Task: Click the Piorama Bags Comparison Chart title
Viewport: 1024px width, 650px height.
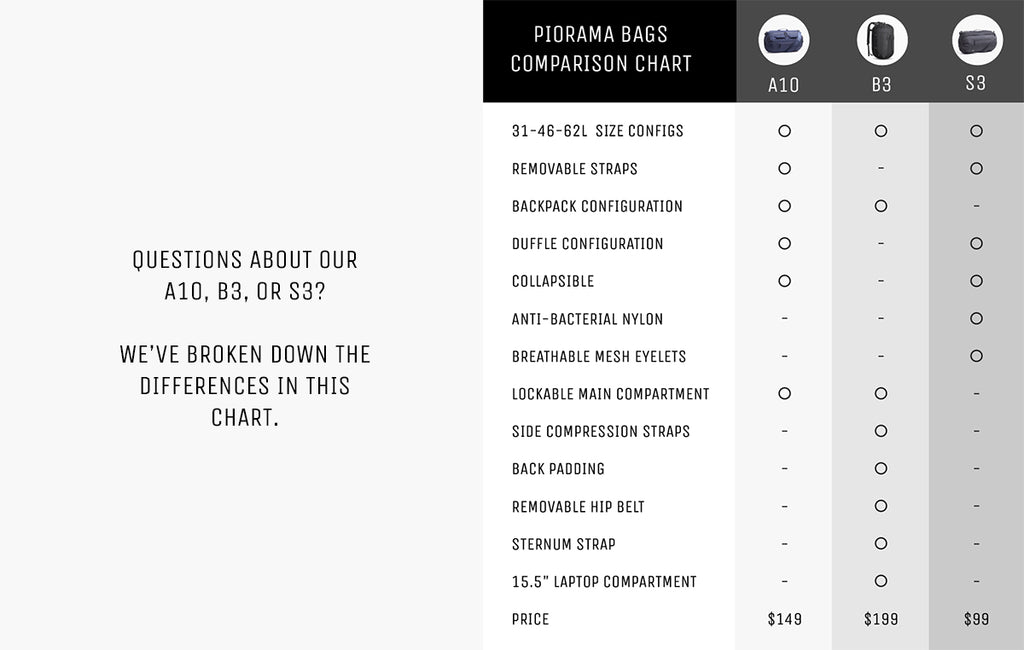Action: [x=601, y=49]
